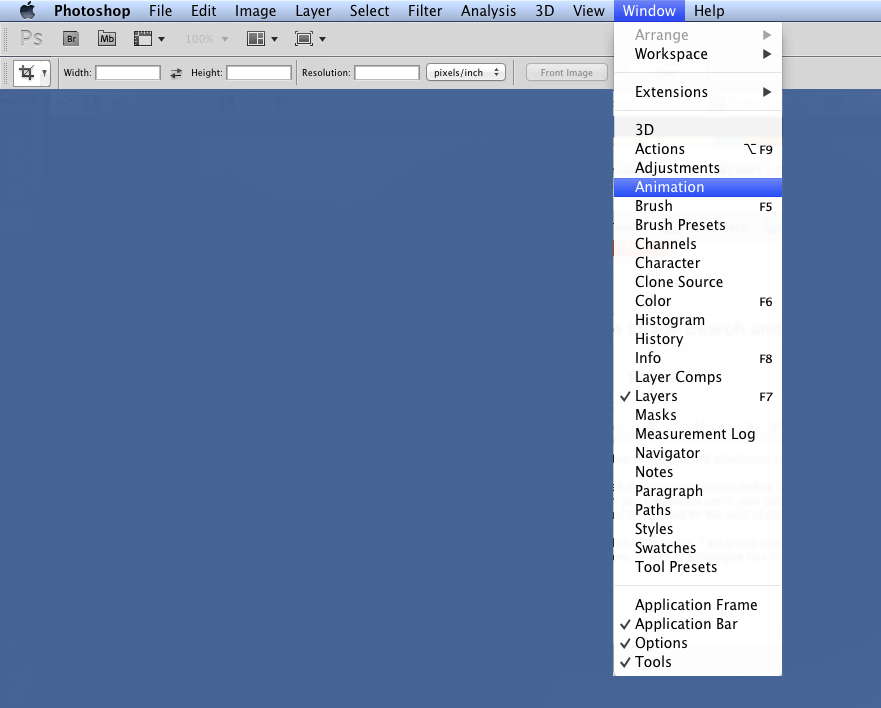Show the Adjustments panel
Screen dimensions: 881x708
698,168
